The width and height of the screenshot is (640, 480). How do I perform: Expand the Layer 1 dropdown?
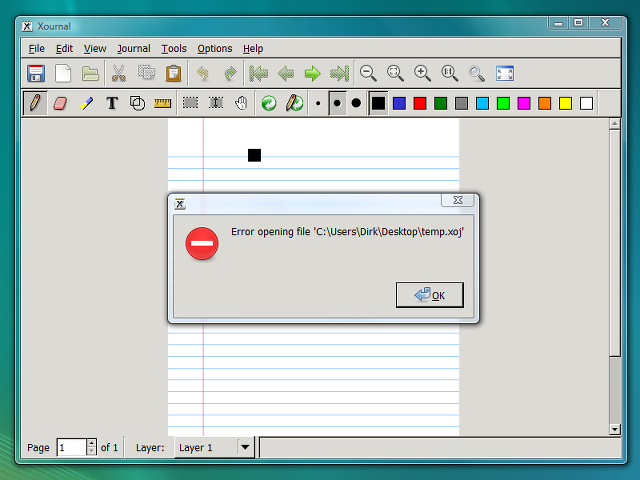[x=245, y=447]
